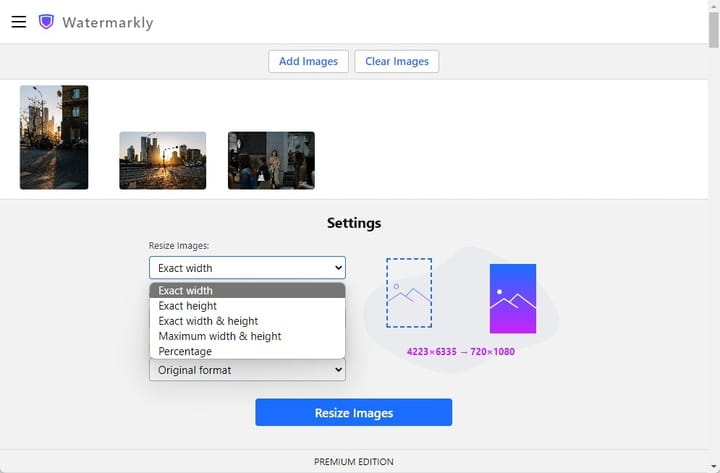Choose Maximum width & height option
The height and width of the screenshot is (473, 720).
tap(247, 336)
